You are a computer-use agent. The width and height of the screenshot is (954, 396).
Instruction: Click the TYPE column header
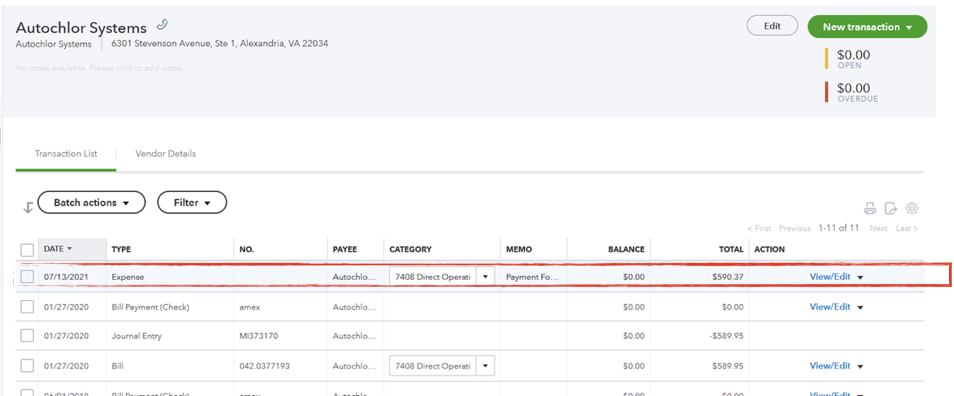coord(121,249)
